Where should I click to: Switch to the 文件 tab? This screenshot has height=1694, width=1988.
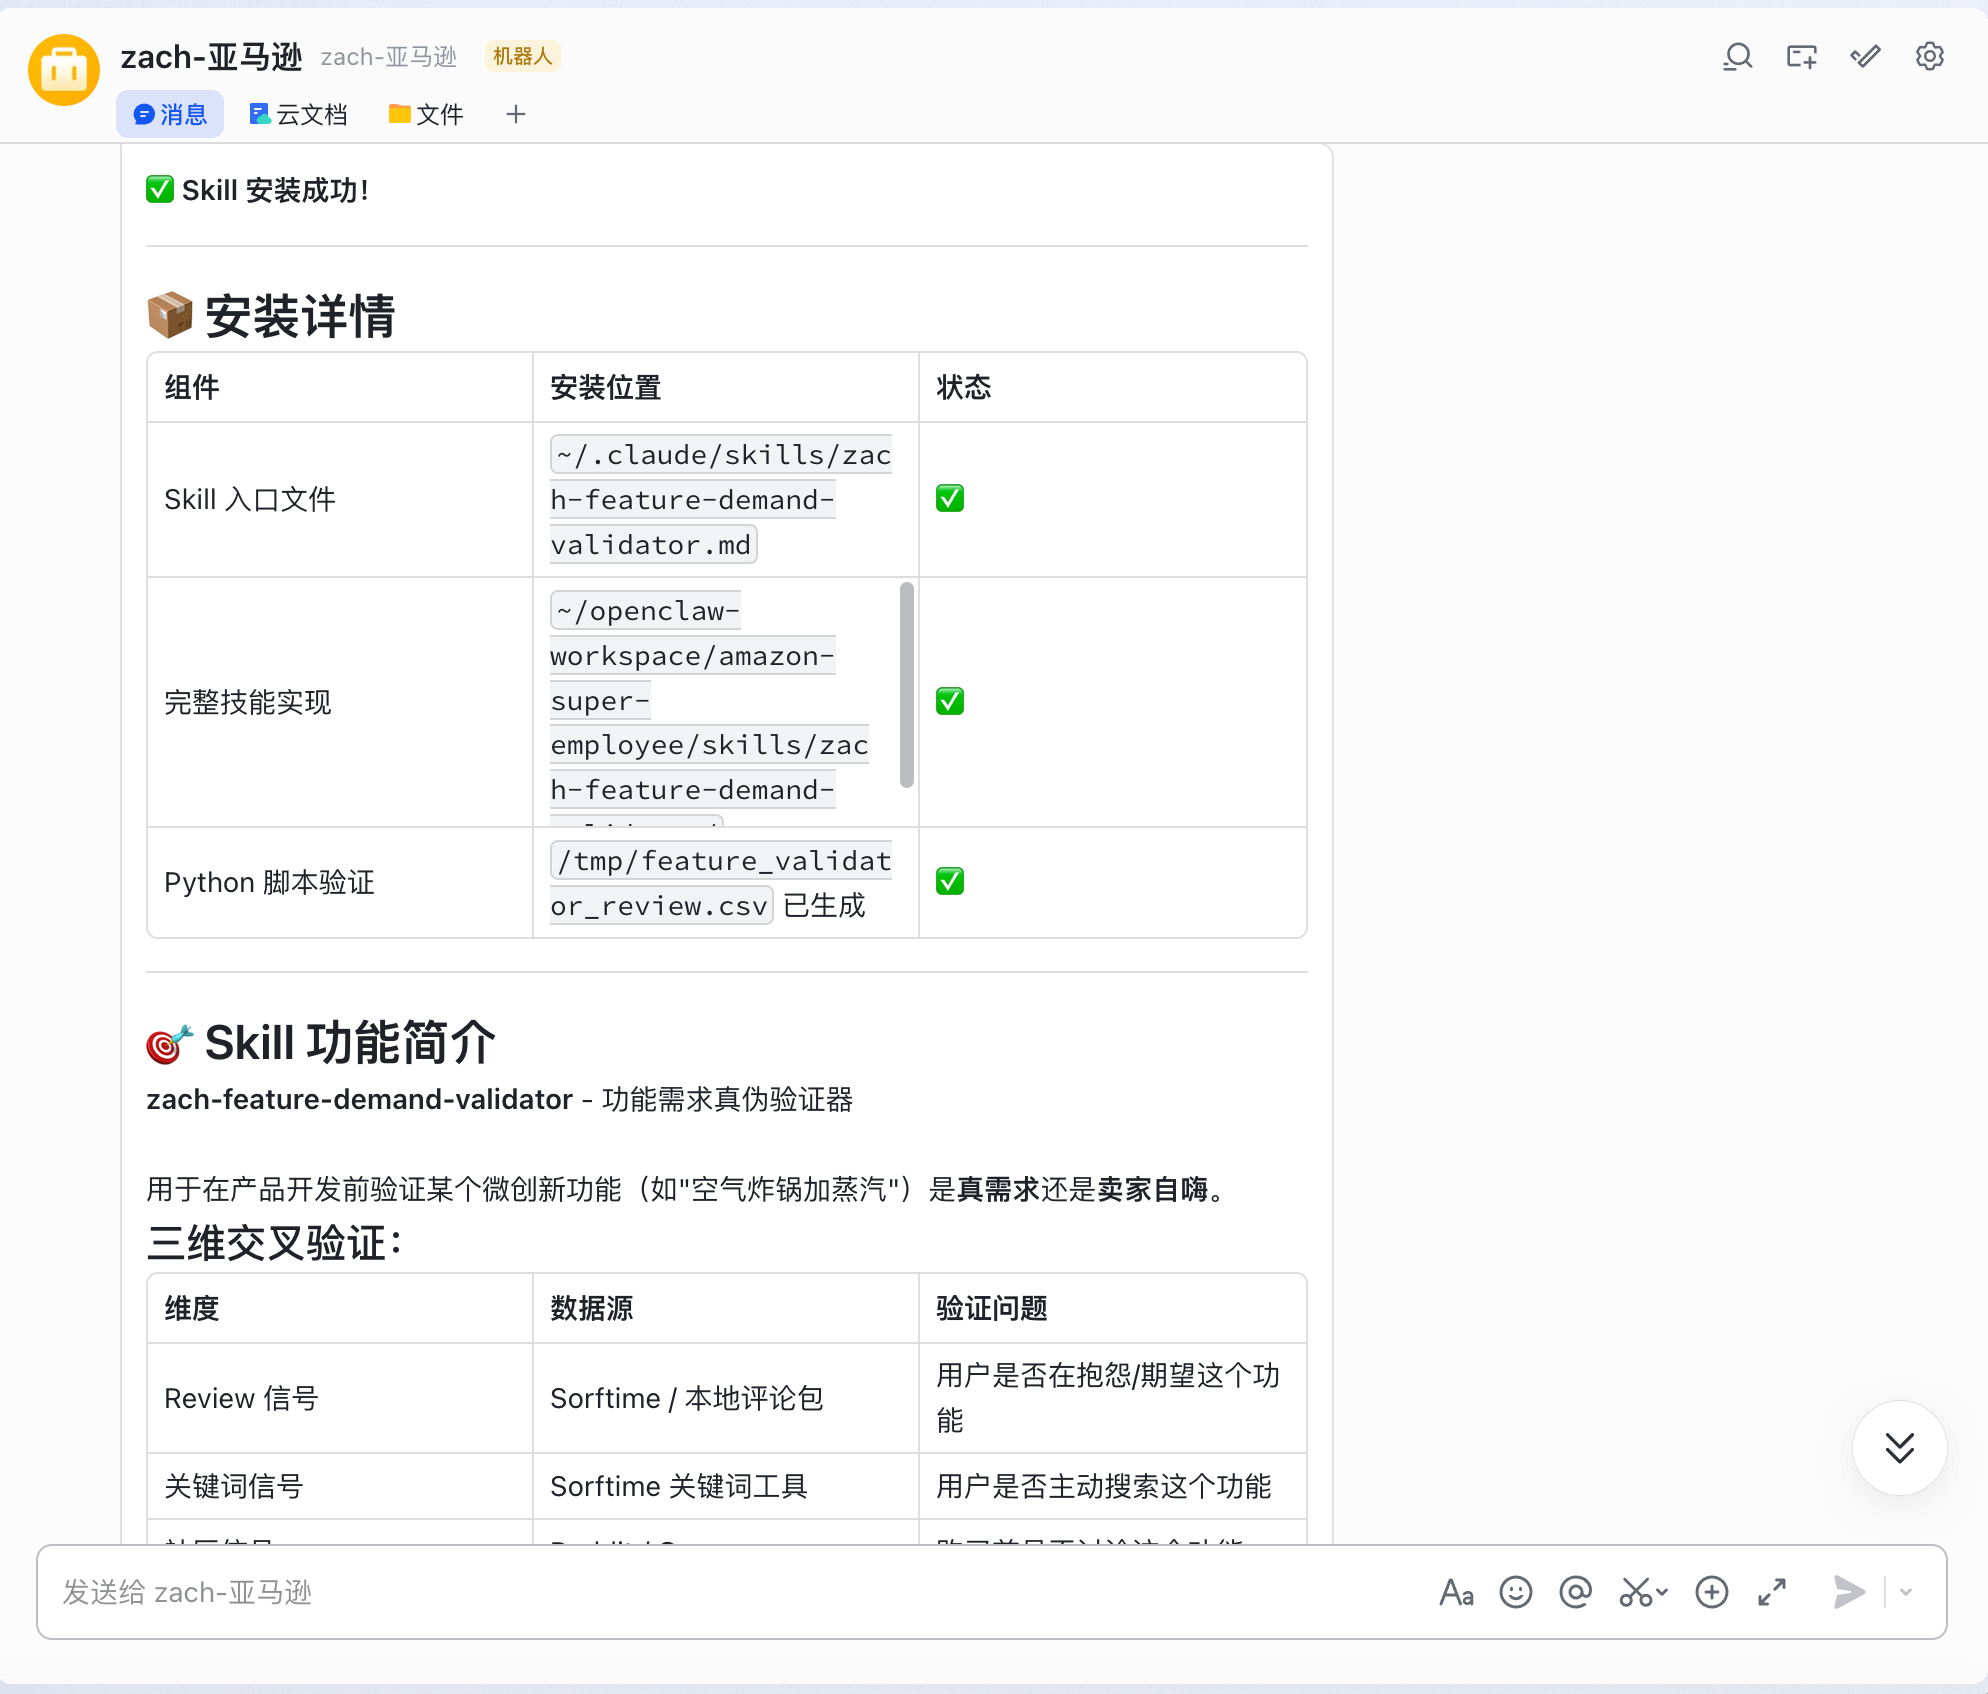click(x=426, y=115)
